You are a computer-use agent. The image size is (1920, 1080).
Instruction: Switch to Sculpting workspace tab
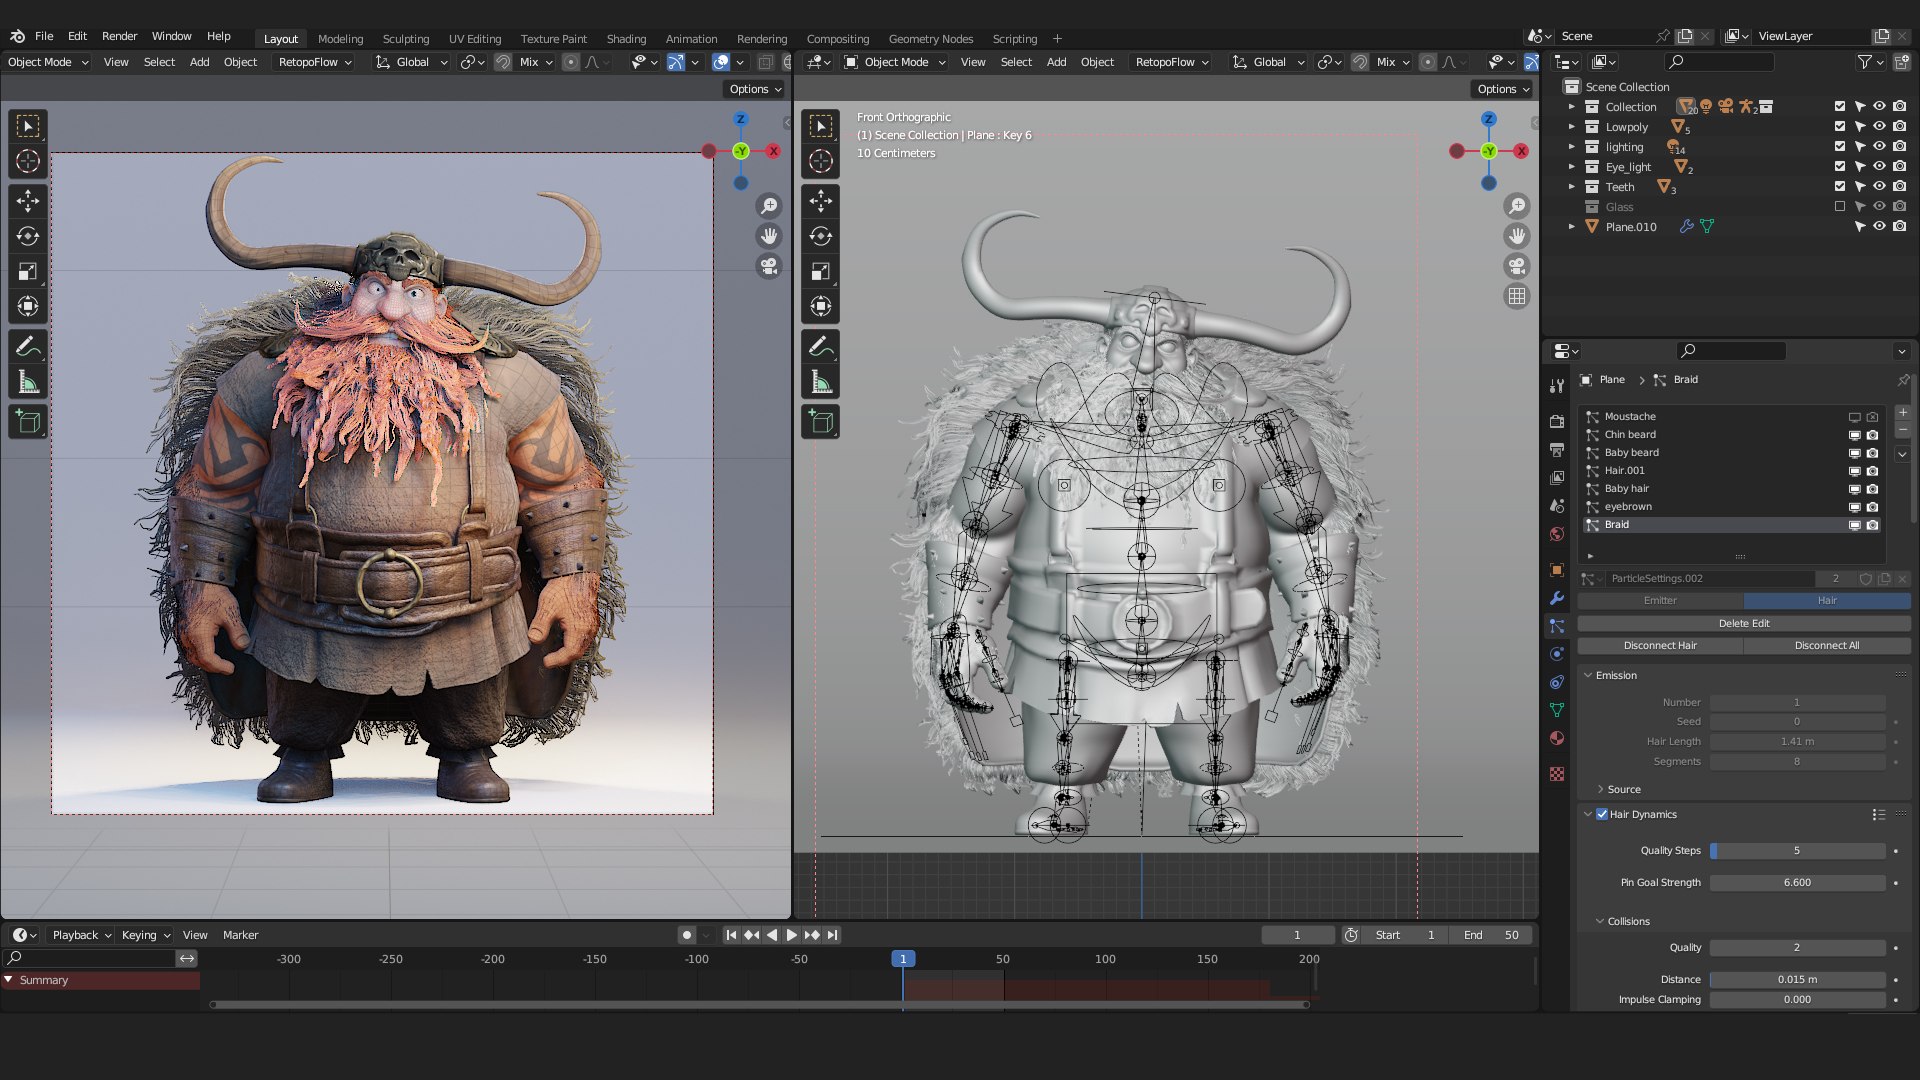pos(405,39)
